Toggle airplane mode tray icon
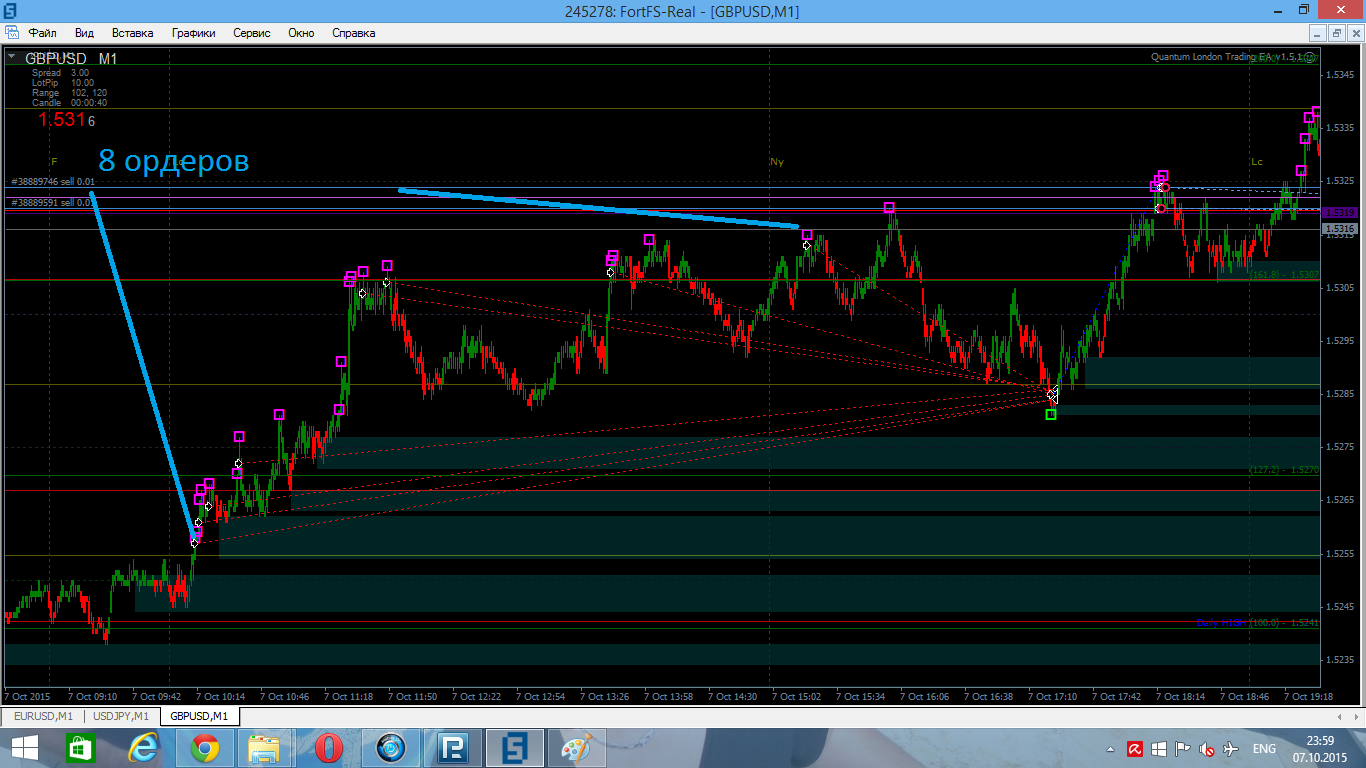1366x768 pixels. (x=1231, y=749)
